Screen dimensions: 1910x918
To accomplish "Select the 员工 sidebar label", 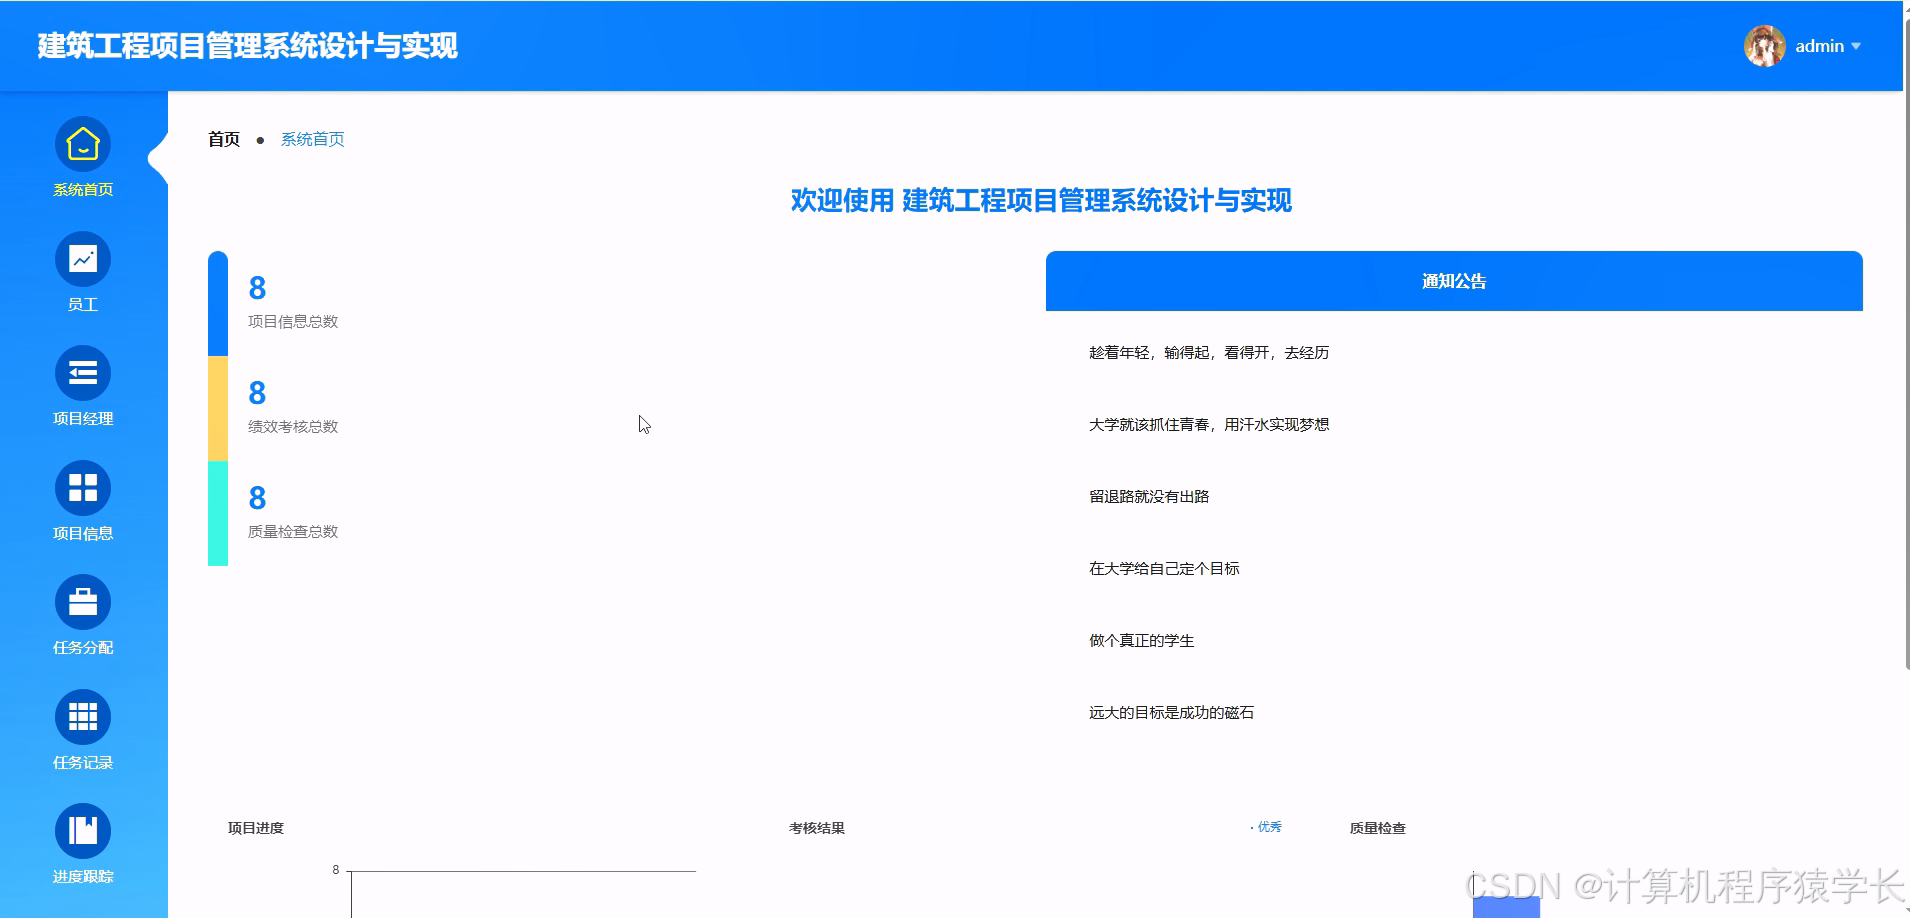I will [83, 305].
